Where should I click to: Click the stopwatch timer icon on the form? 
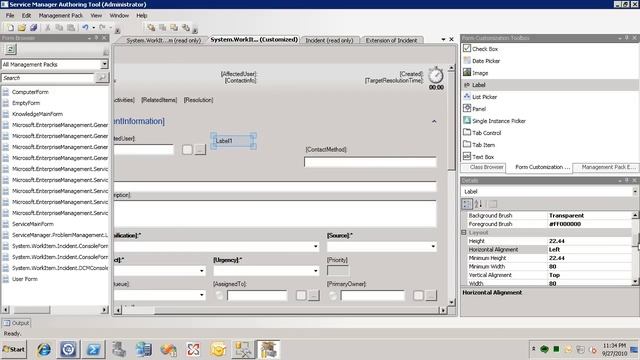(436, 75)
